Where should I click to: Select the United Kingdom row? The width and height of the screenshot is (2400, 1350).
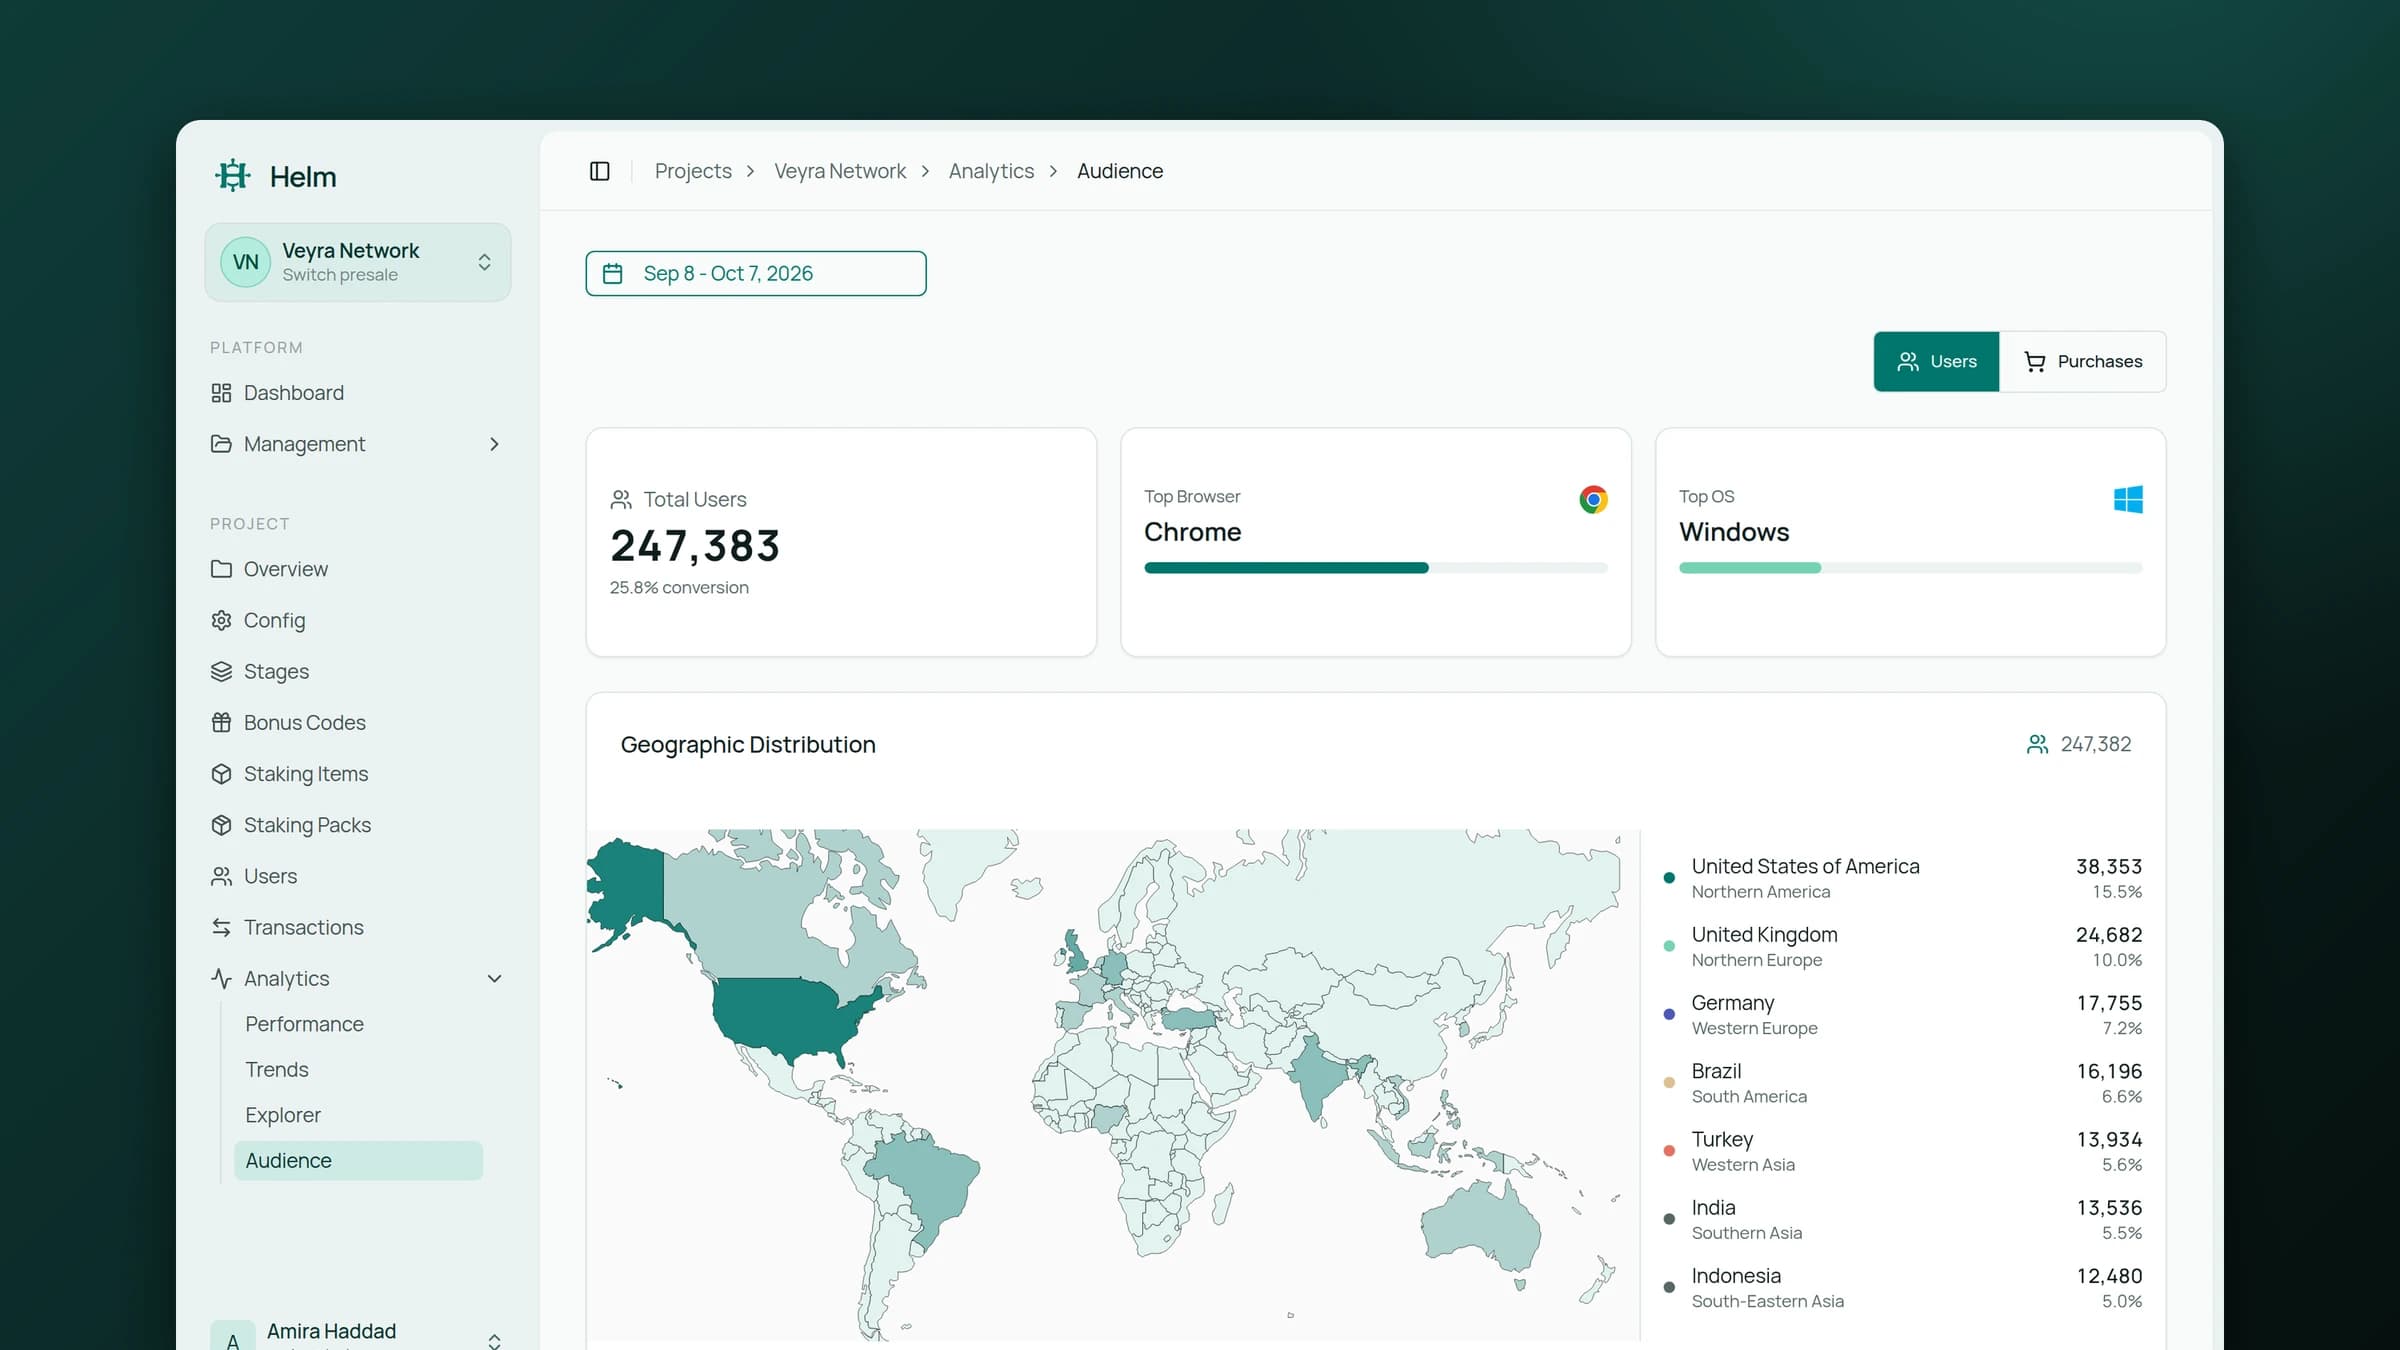1904,946
